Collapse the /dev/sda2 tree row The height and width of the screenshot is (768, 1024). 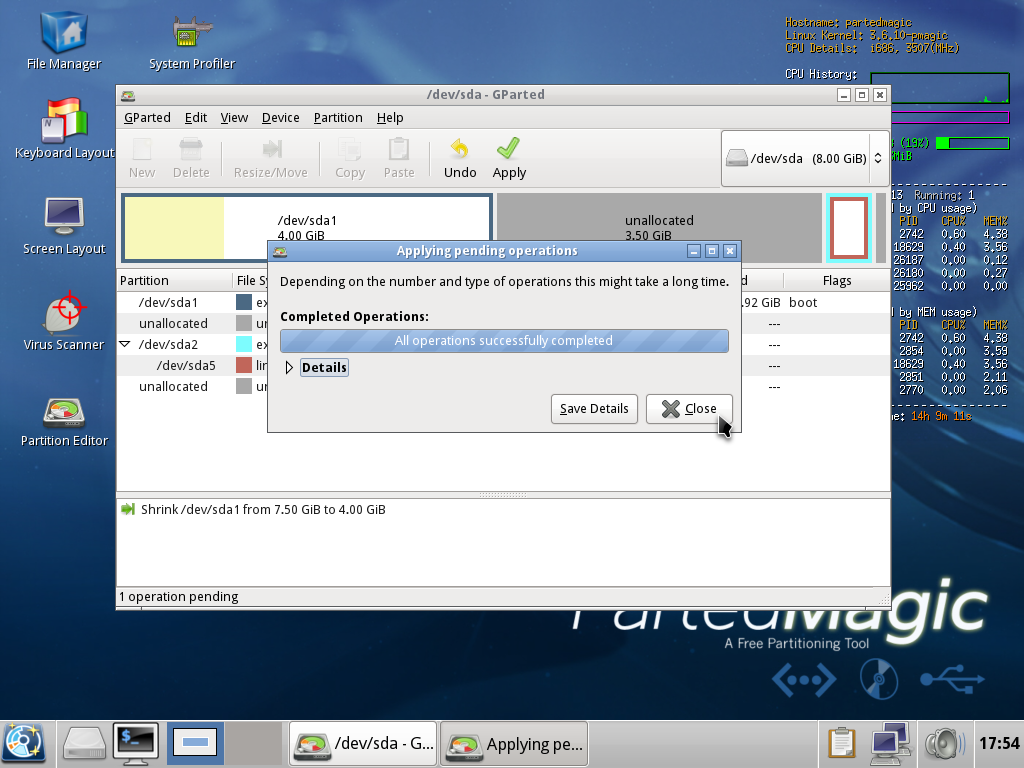coord(125,344)
